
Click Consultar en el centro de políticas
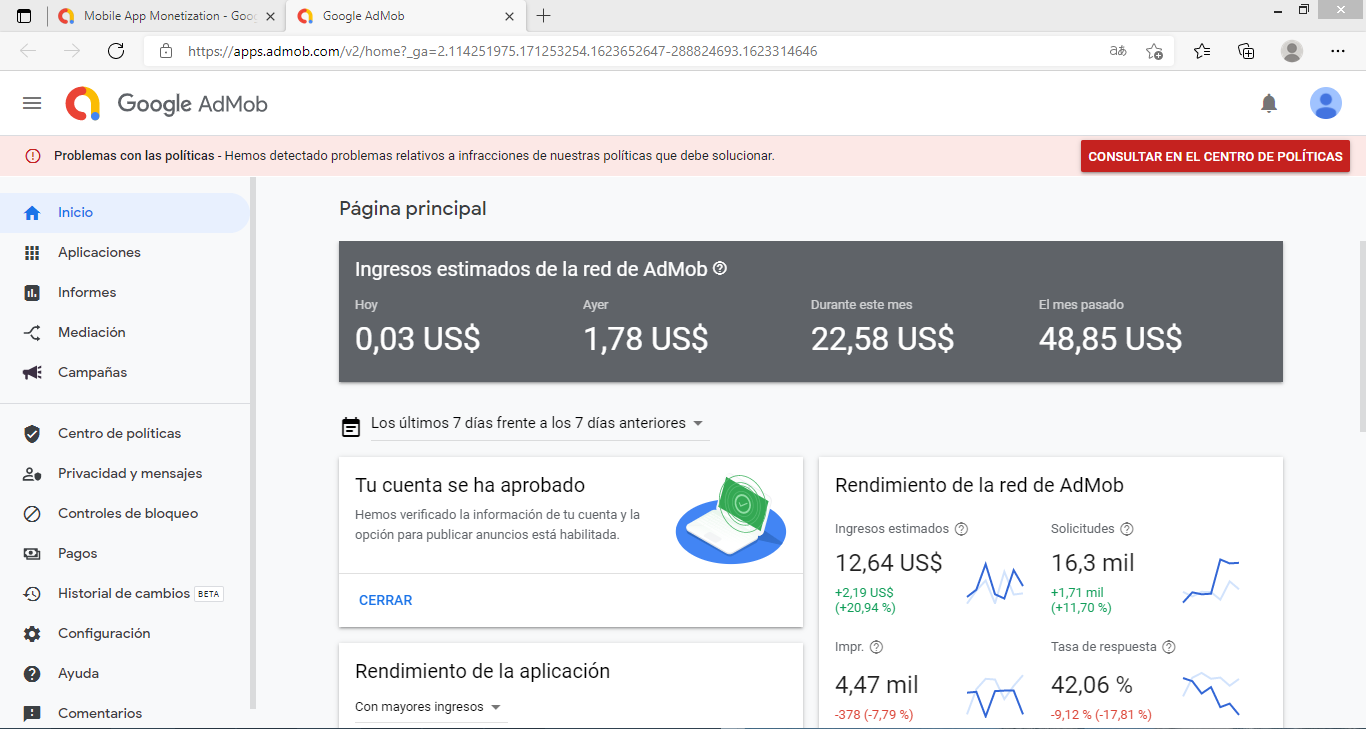click(x=1215, y=156)
